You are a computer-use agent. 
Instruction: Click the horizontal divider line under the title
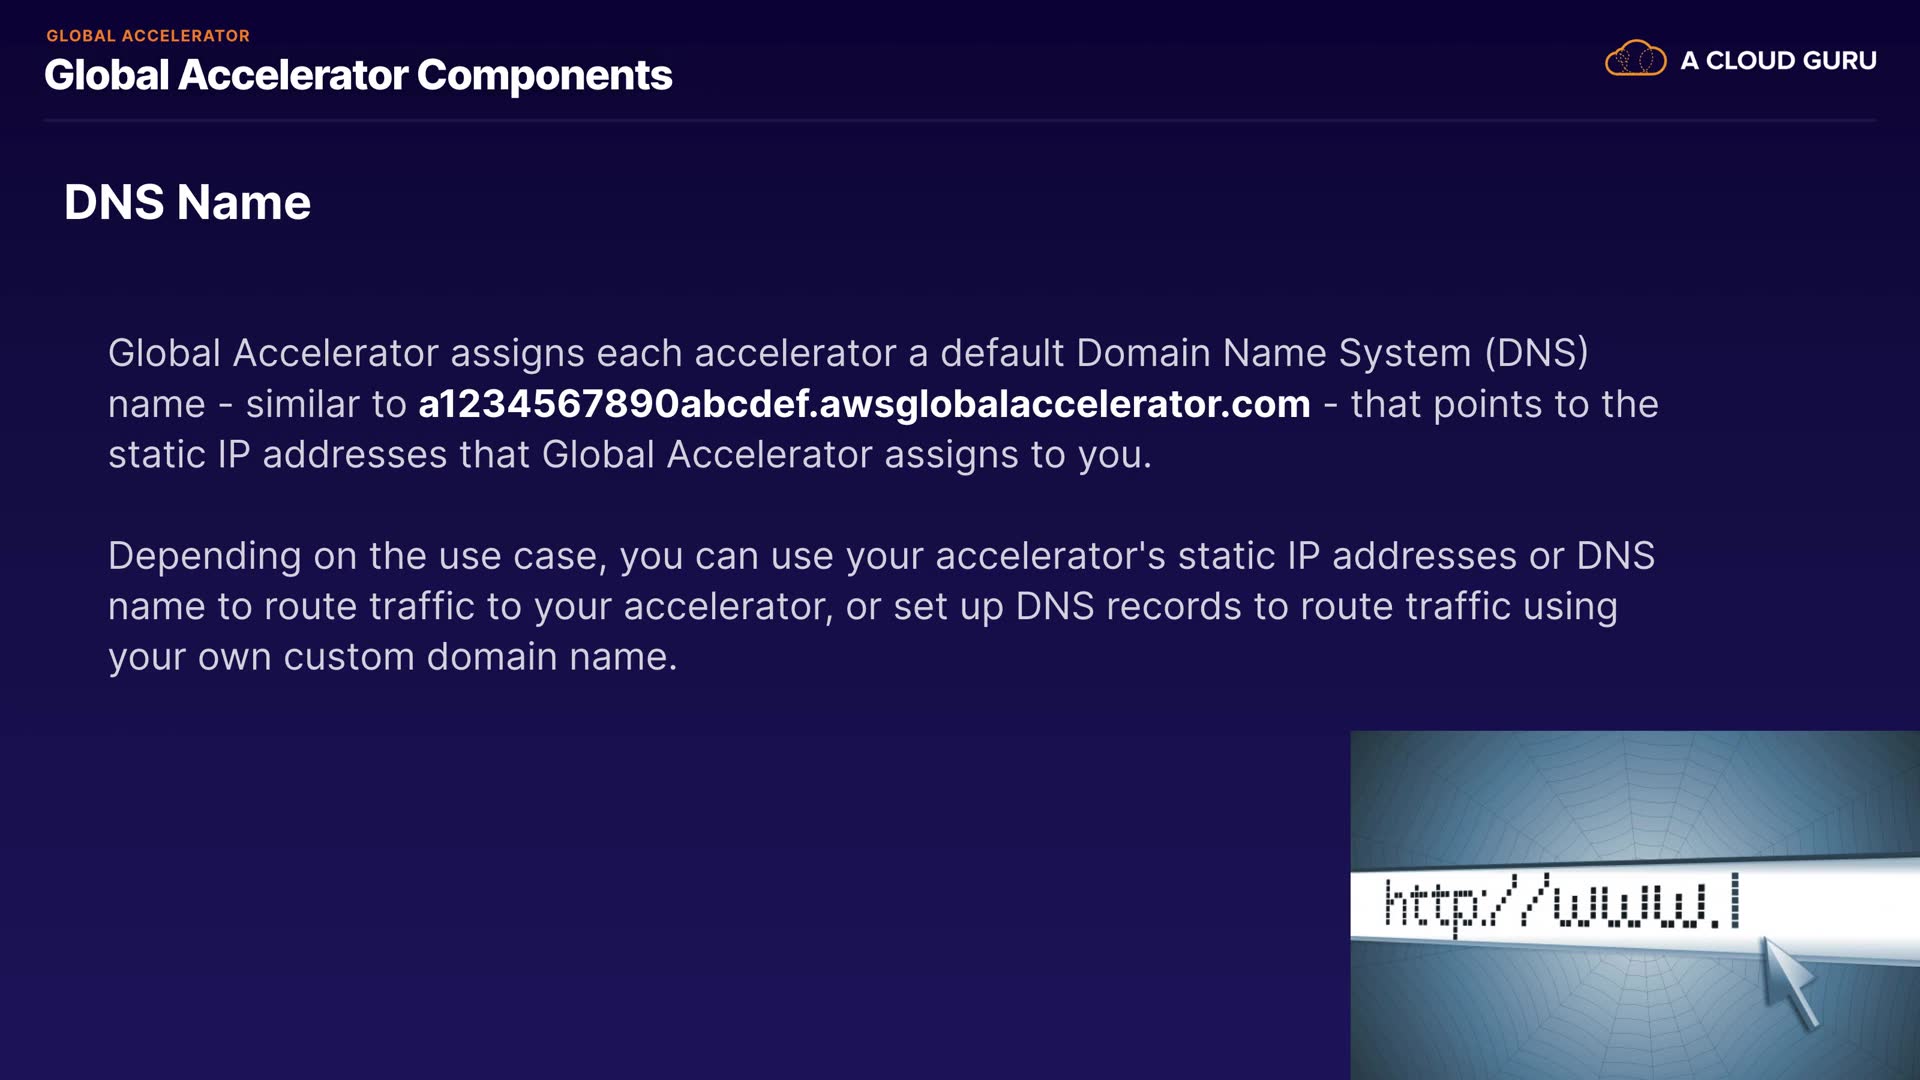(960, 121)
